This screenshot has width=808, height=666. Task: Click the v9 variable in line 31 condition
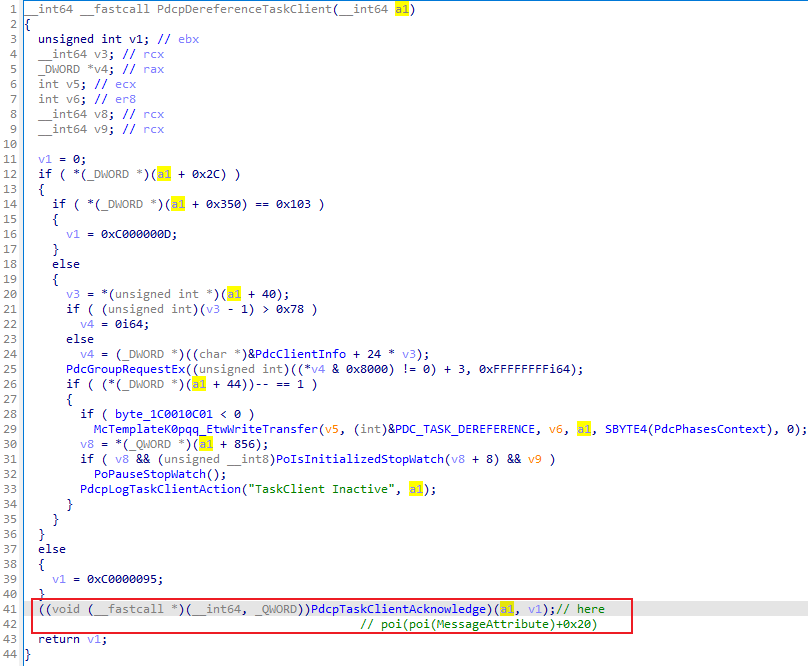535,459
